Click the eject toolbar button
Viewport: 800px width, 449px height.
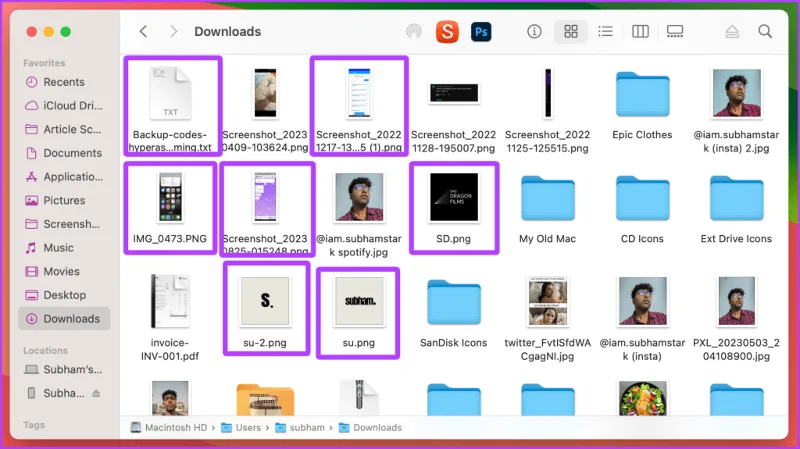tap(732, 32)
